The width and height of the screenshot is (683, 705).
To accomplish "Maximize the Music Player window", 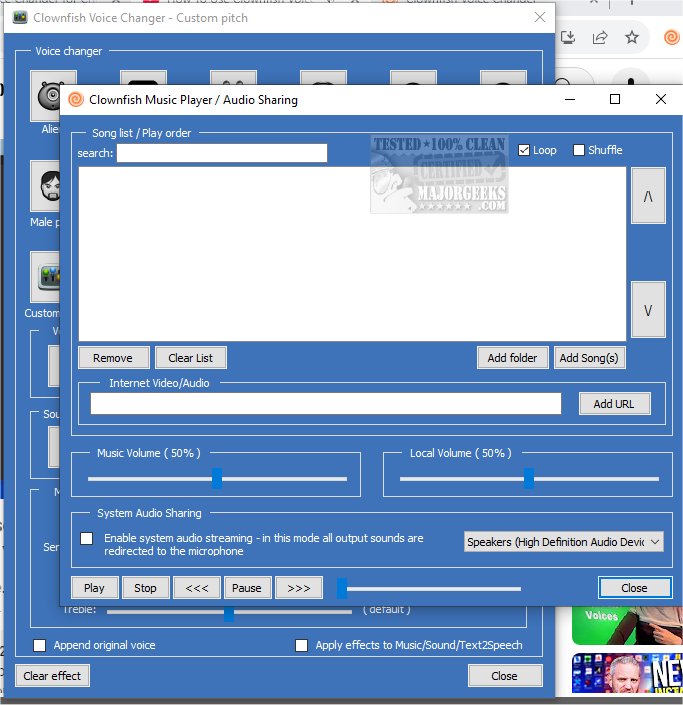I will coord(615,99).
